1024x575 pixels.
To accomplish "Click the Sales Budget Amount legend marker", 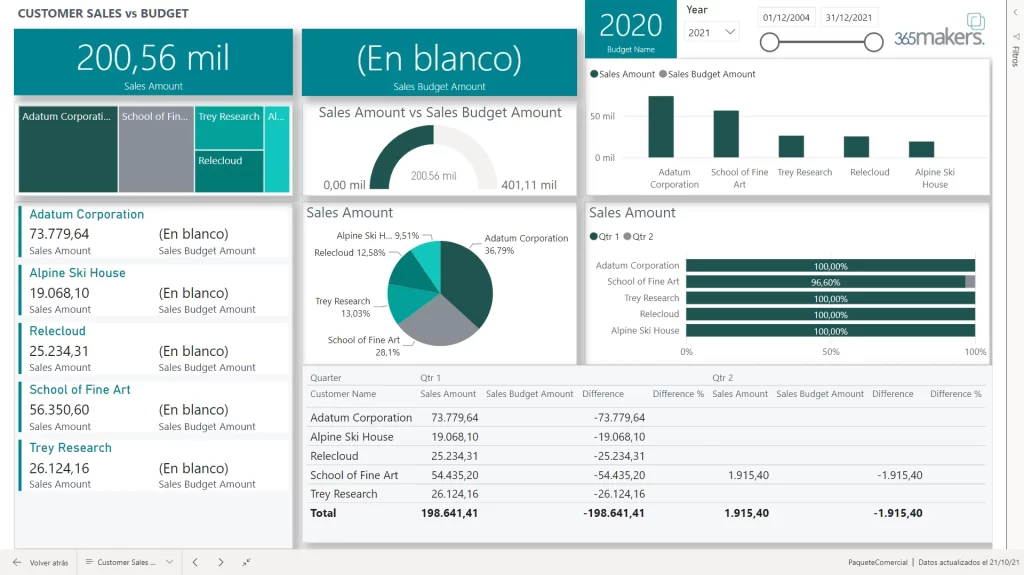I will coord(663,74).
